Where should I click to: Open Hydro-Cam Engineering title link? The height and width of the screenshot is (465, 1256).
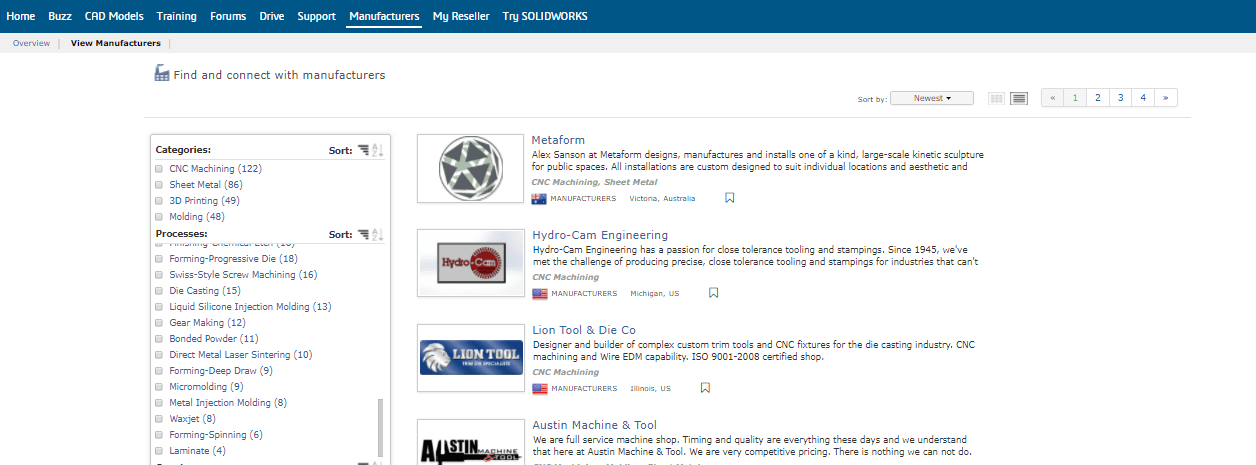pyautogui.click(x=600, y=235)
